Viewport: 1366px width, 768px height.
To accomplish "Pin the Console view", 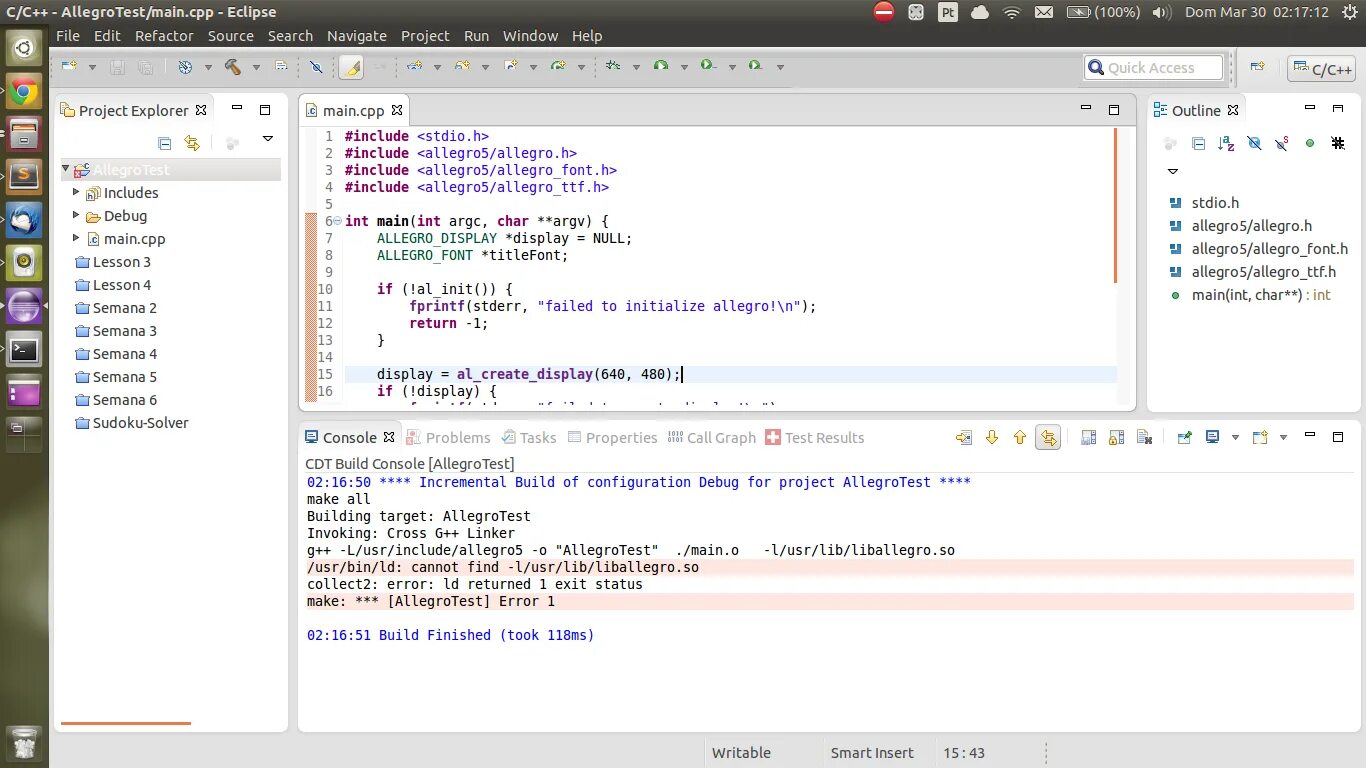I will point(1185,437).
